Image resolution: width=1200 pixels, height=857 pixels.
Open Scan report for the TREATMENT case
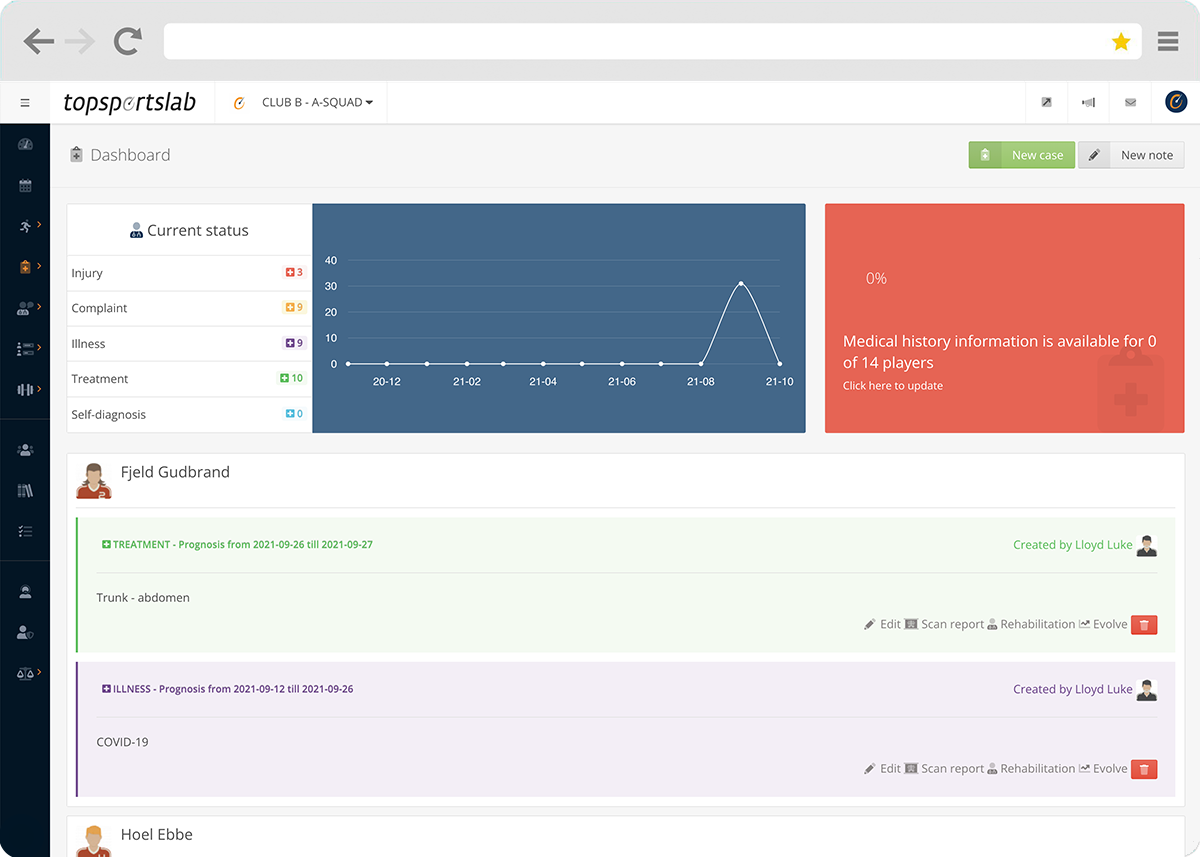click(x=944, y=624)
